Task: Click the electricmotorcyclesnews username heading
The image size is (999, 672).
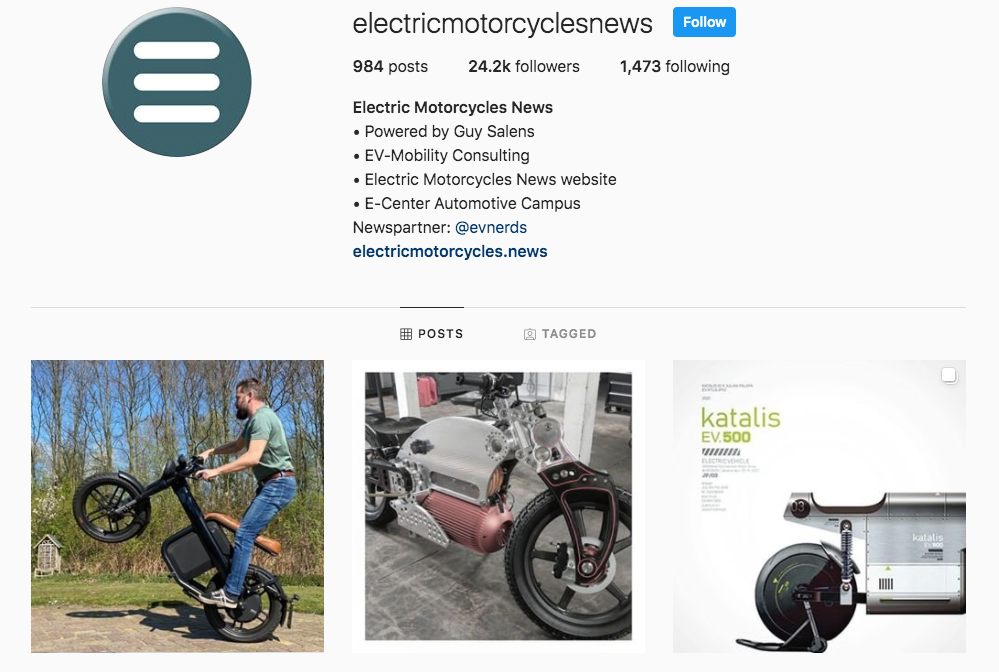Action: (502, 24)
